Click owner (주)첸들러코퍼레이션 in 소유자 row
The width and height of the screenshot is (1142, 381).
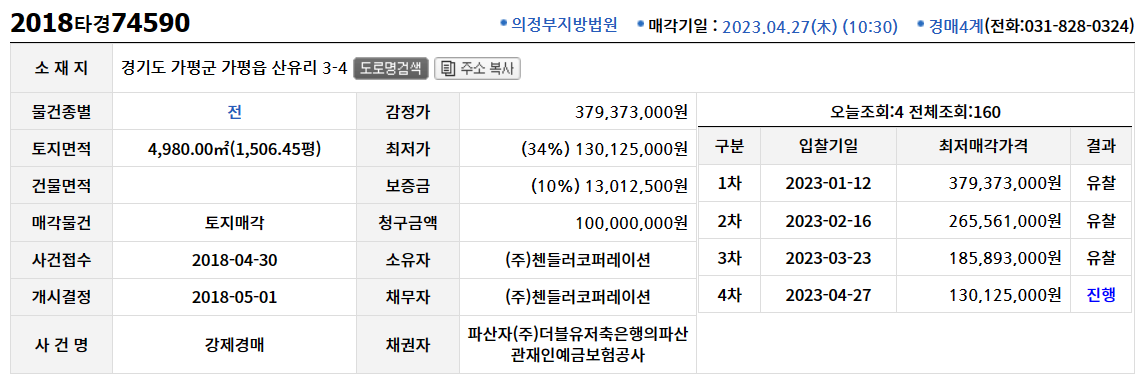(578, 259)
